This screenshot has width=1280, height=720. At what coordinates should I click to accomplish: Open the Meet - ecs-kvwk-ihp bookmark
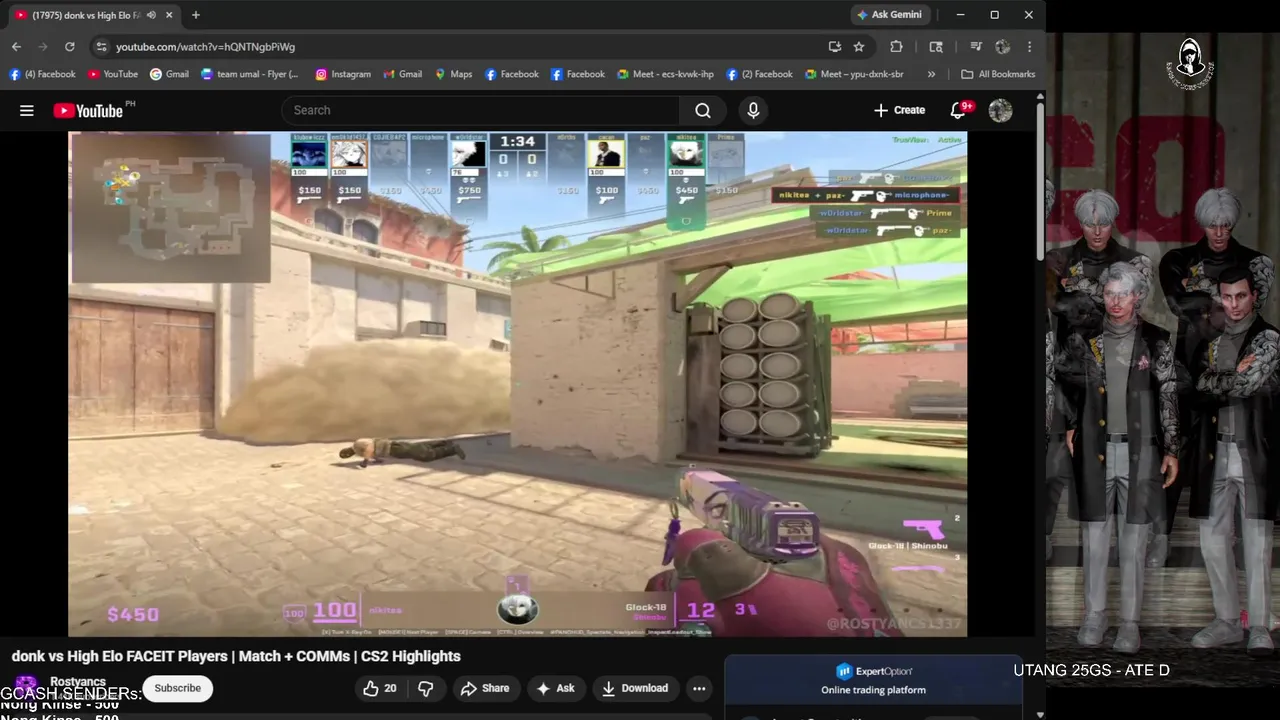coord(665,74)
